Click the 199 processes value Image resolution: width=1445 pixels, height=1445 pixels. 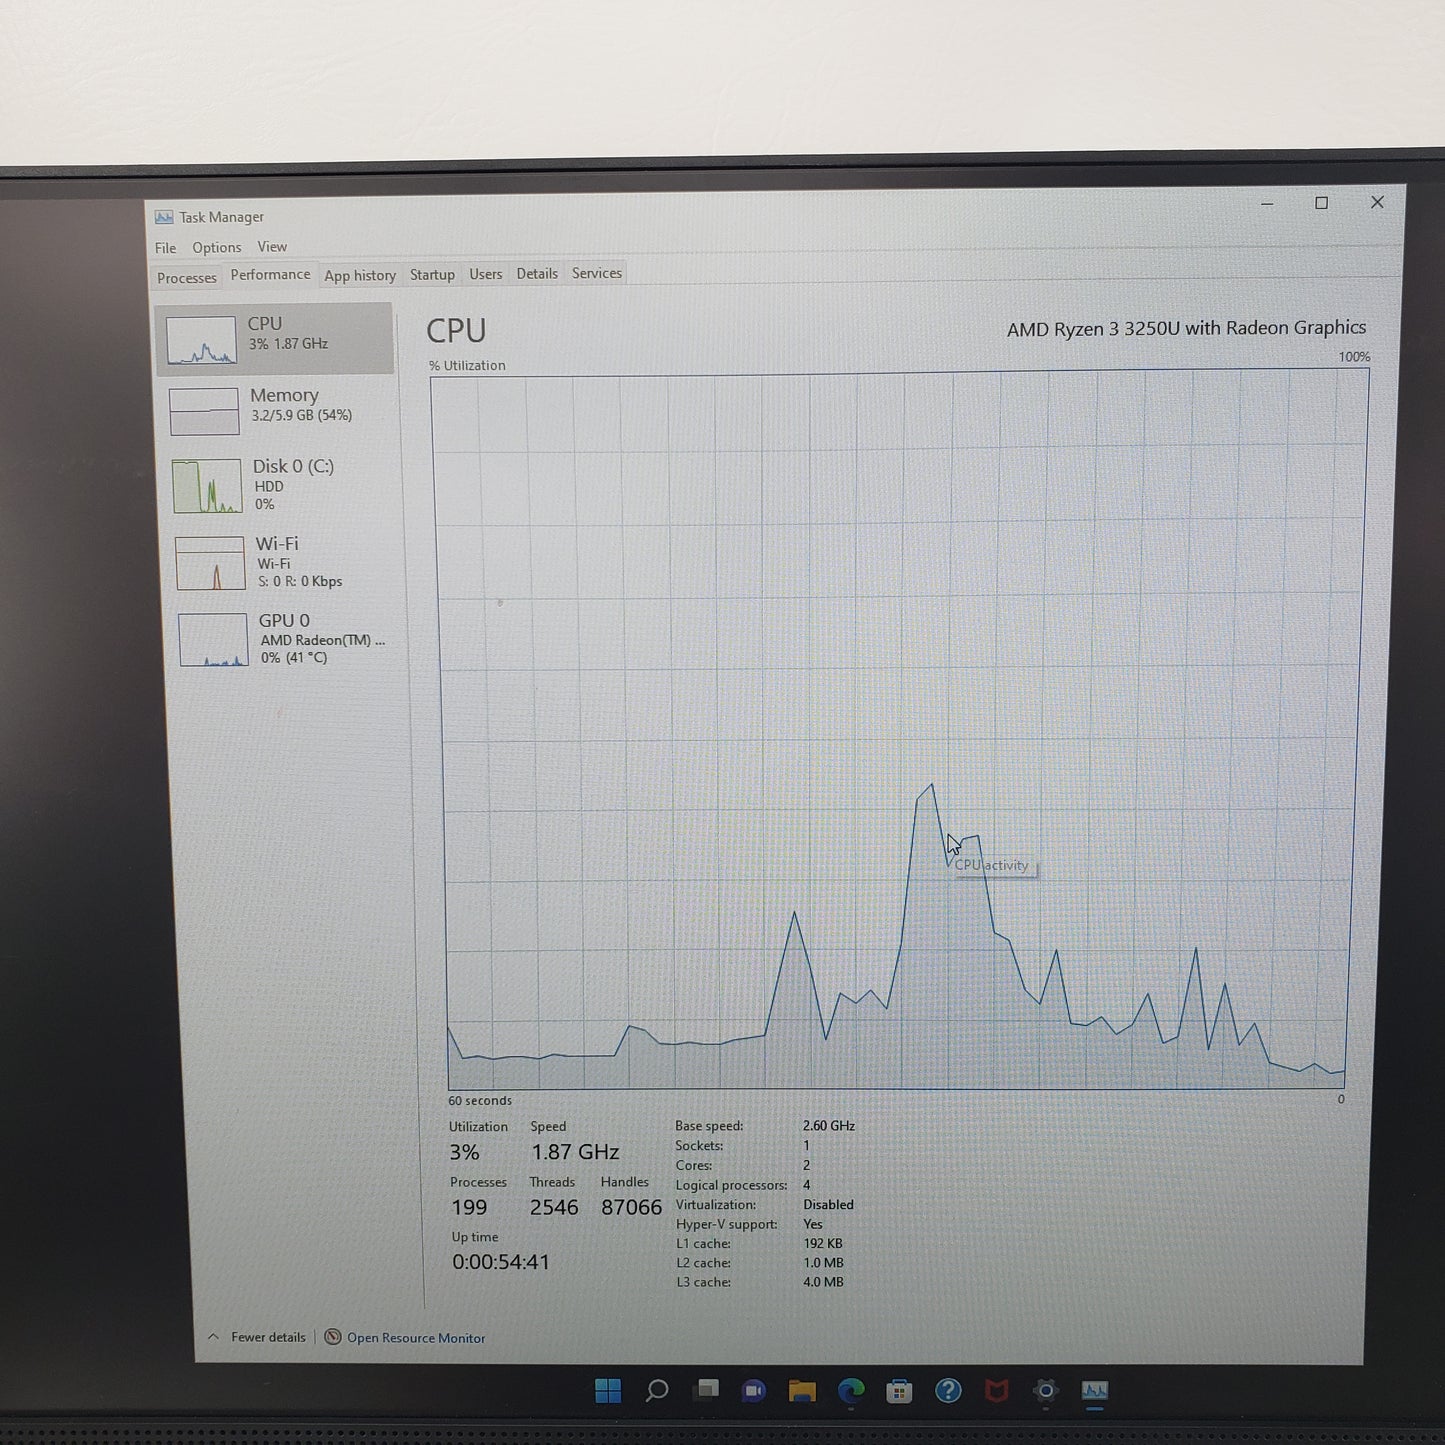point(469,1207)
